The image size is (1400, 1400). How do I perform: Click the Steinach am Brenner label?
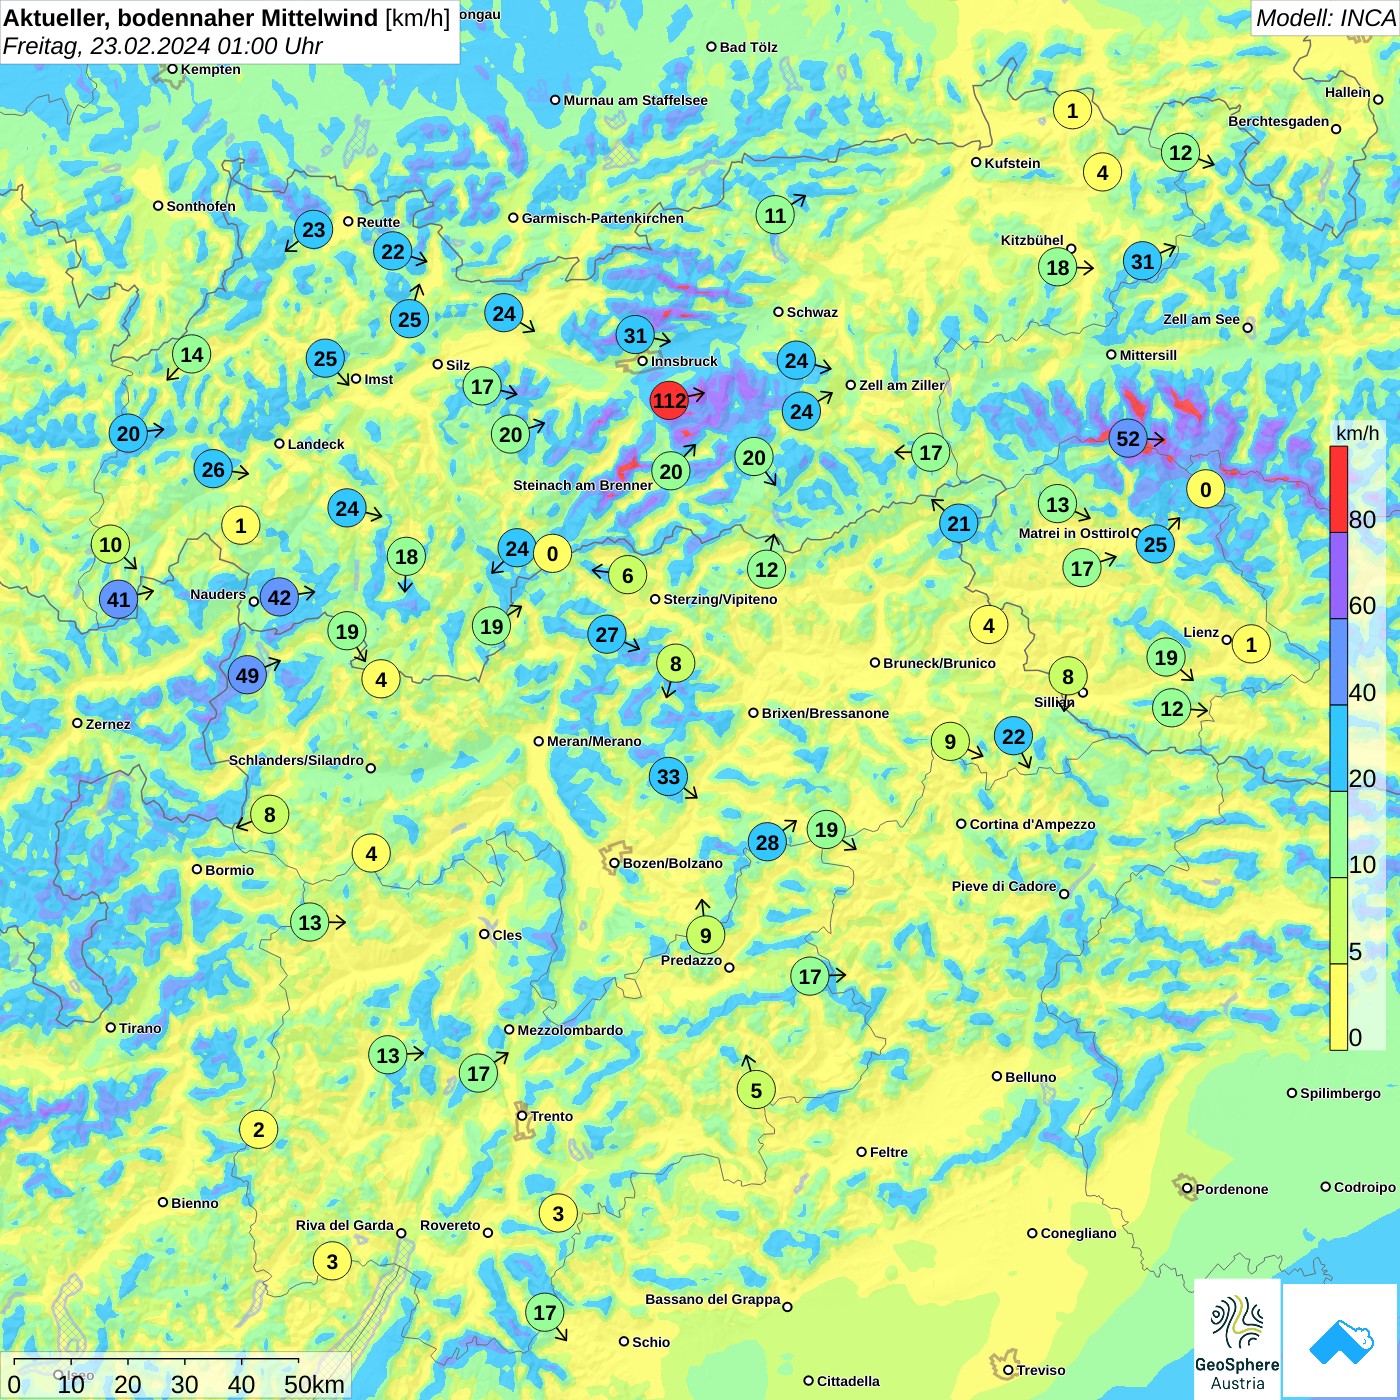click(x=583, y=485)
